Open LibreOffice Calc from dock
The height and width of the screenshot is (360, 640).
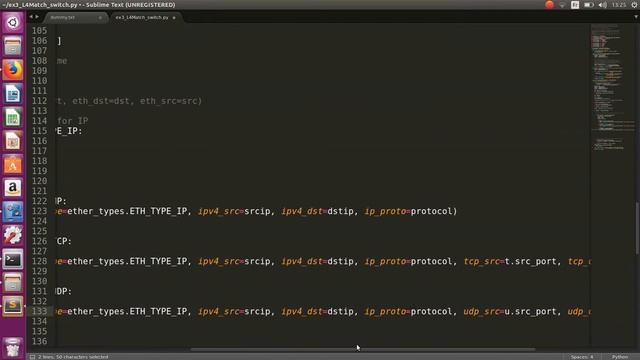point(13,117)
